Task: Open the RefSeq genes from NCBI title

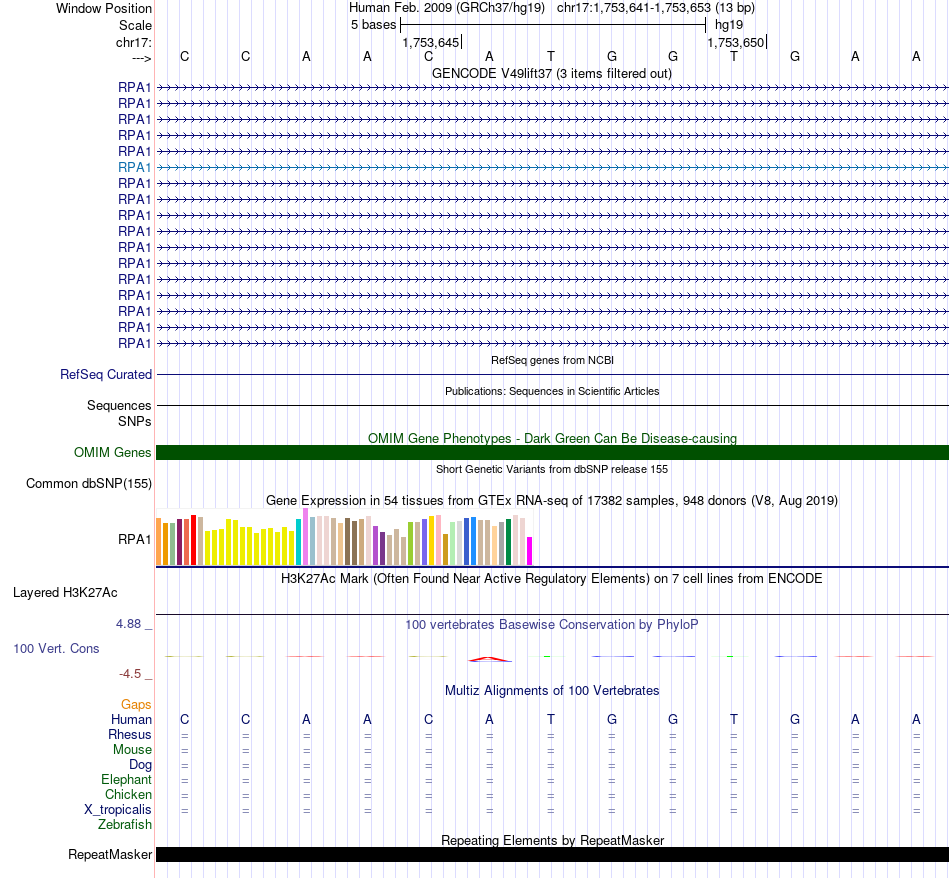Action: point(552,360)
